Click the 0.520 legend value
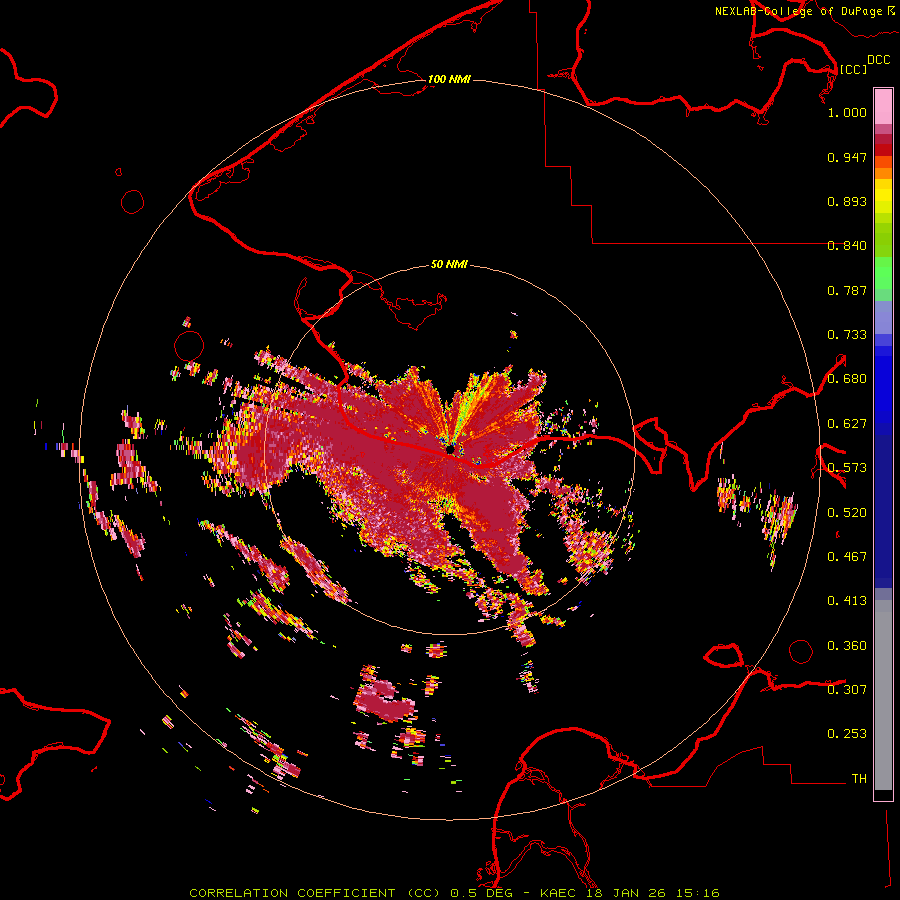 coord(847,513)
